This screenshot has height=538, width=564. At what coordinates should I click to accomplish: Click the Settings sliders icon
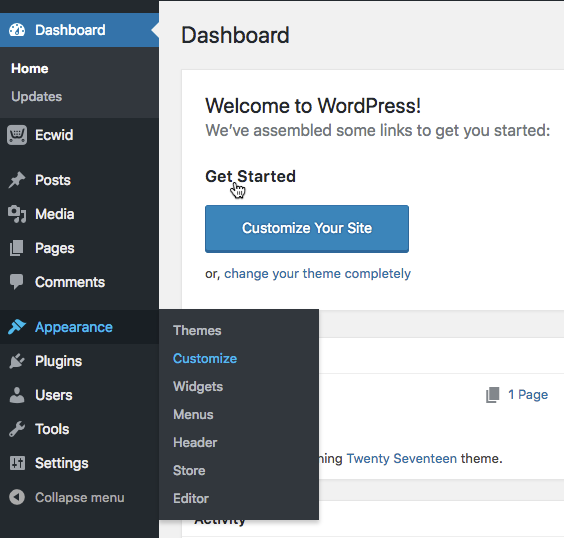(17, 463)
